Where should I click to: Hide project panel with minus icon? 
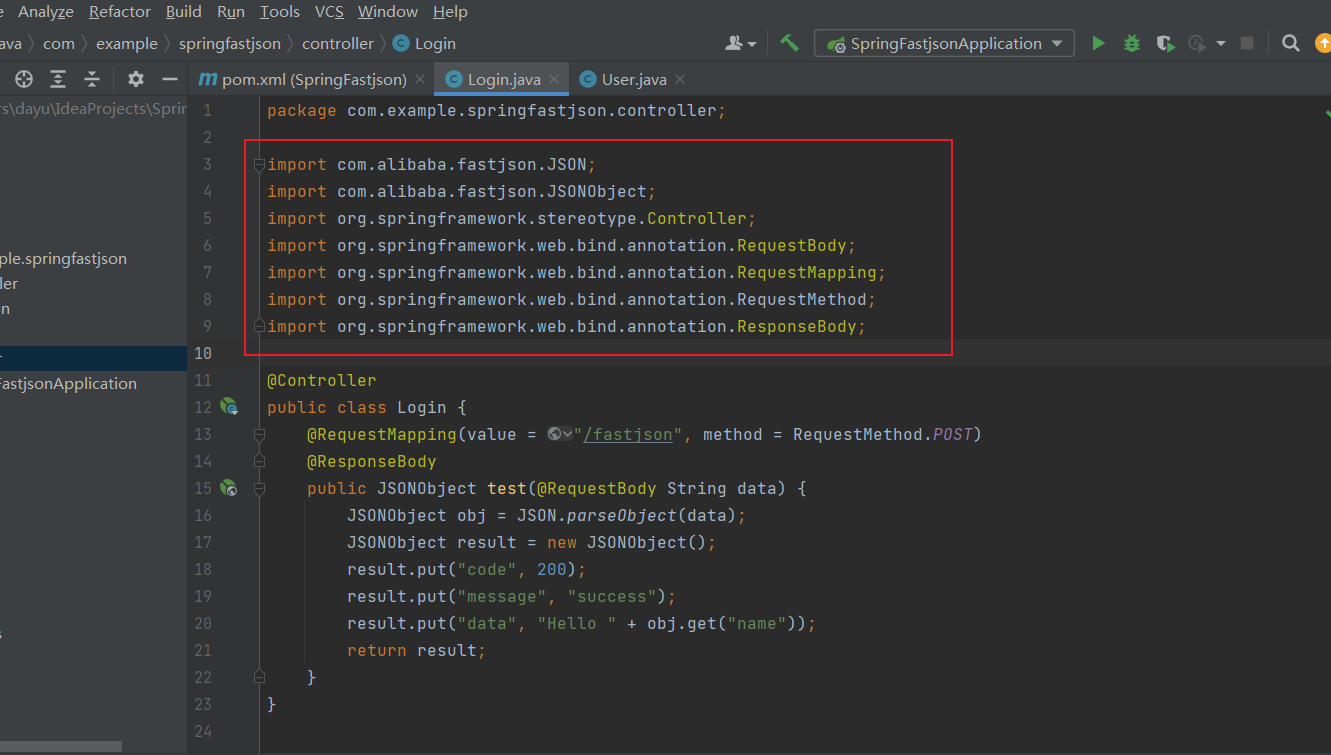[170, 79]
